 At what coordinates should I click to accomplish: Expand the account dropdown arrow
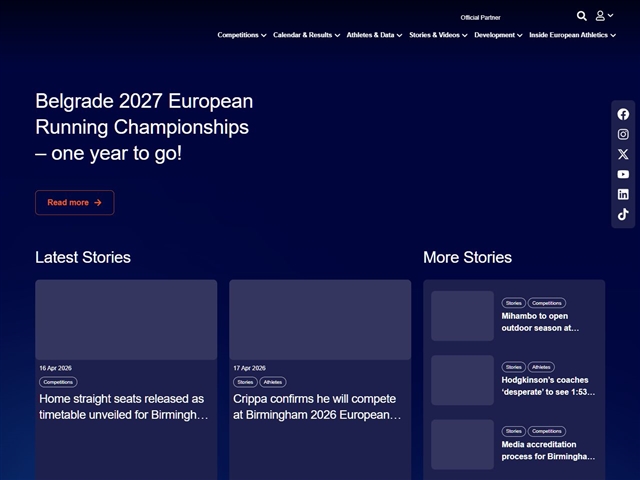[610, 15]
